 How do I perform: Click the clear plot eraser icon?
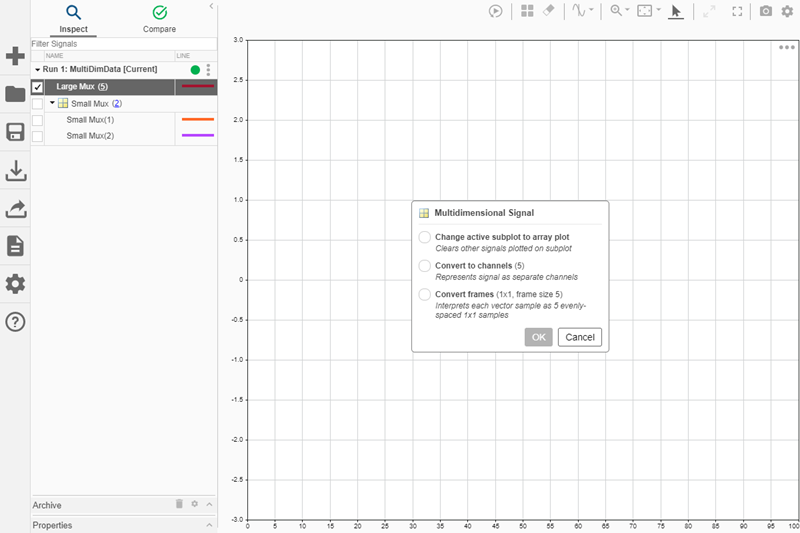(x=548, y=11)
